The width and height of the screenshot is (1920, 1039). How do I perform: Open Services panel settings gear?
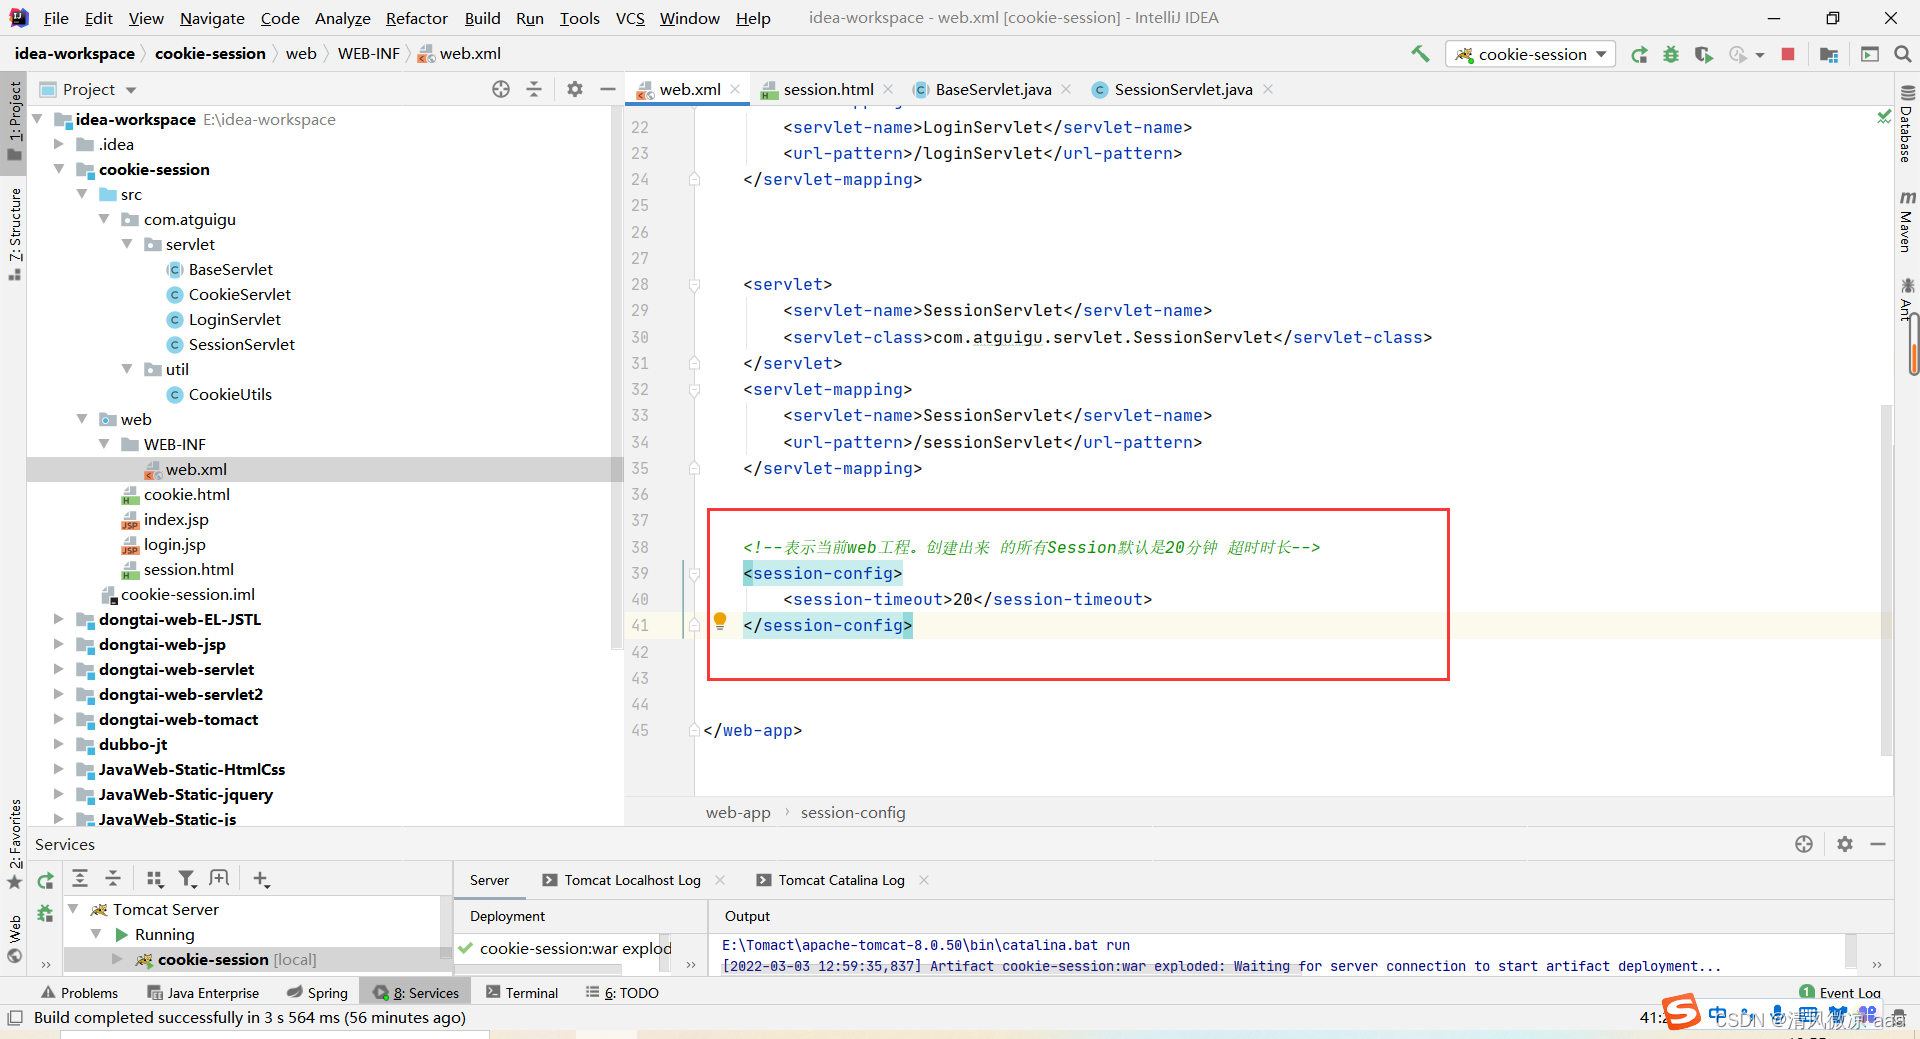click(x=1845, y=844)
